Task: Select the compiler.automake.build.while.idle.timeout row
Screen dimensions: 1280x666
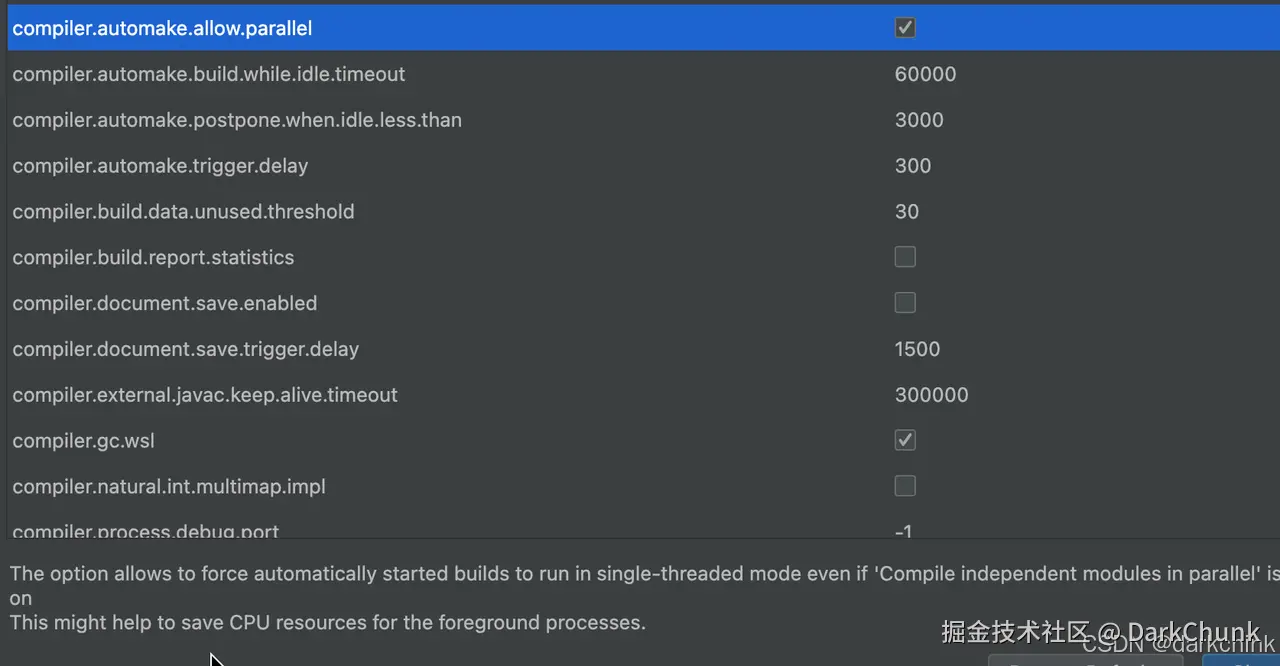Action: (208, 74)
